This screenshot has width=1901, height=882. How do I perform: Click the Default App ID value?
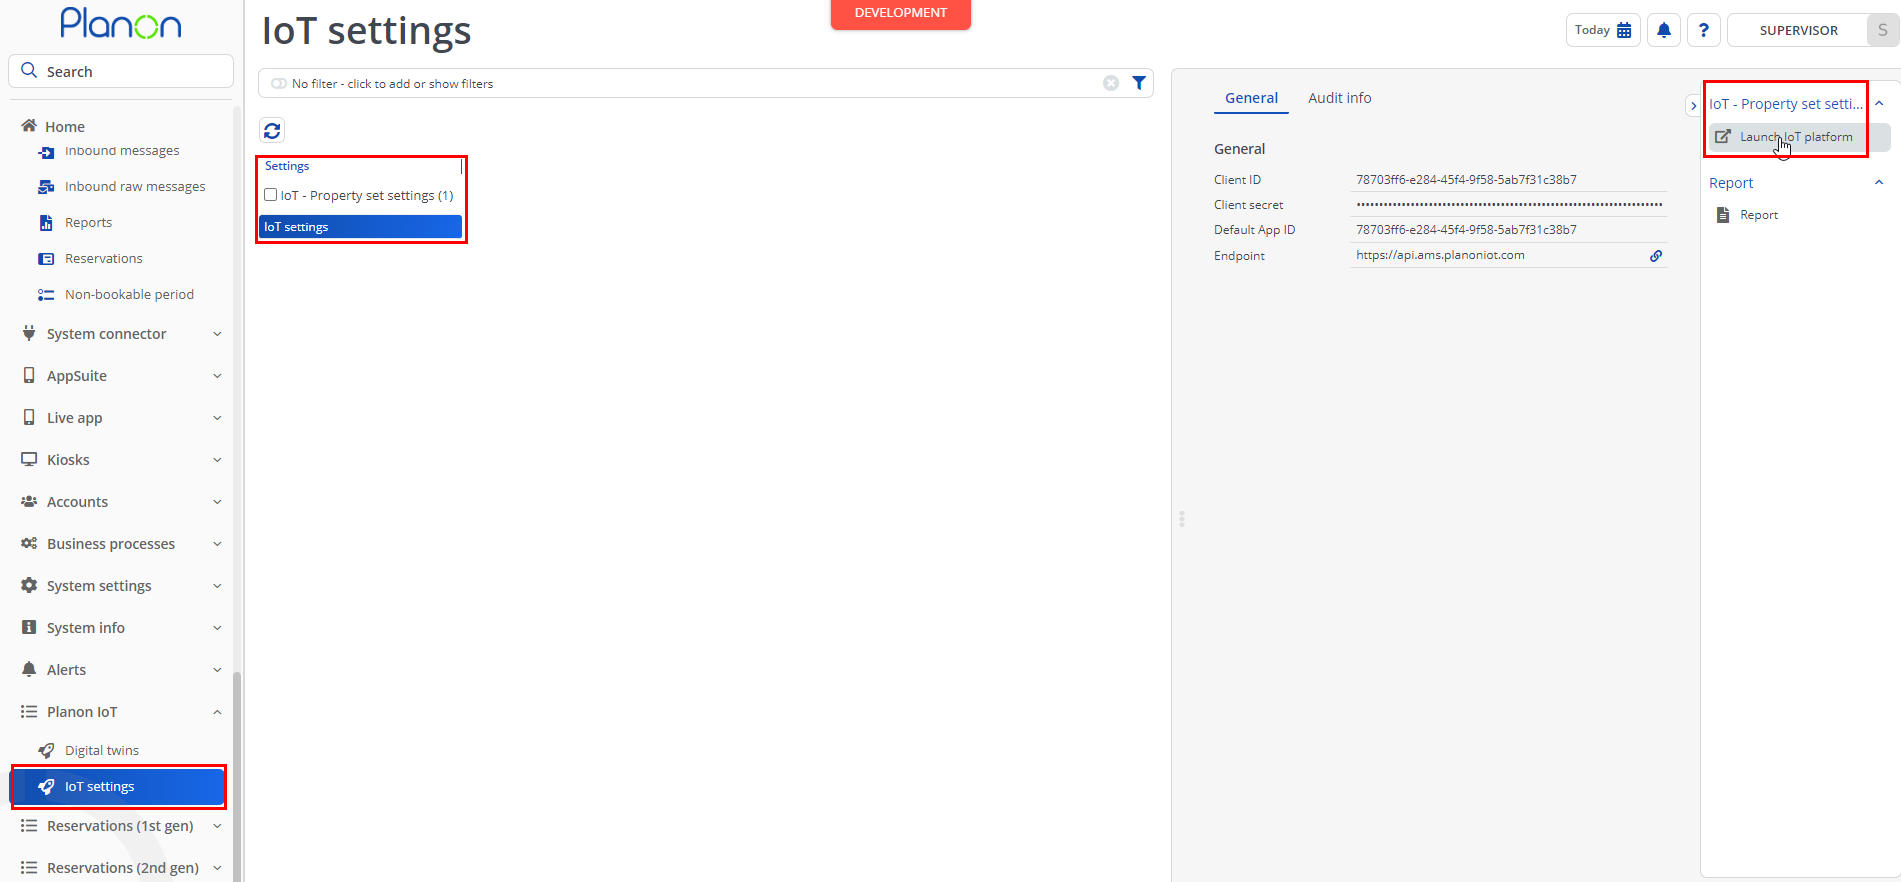pyautogui.click(x=1466, y=230)
